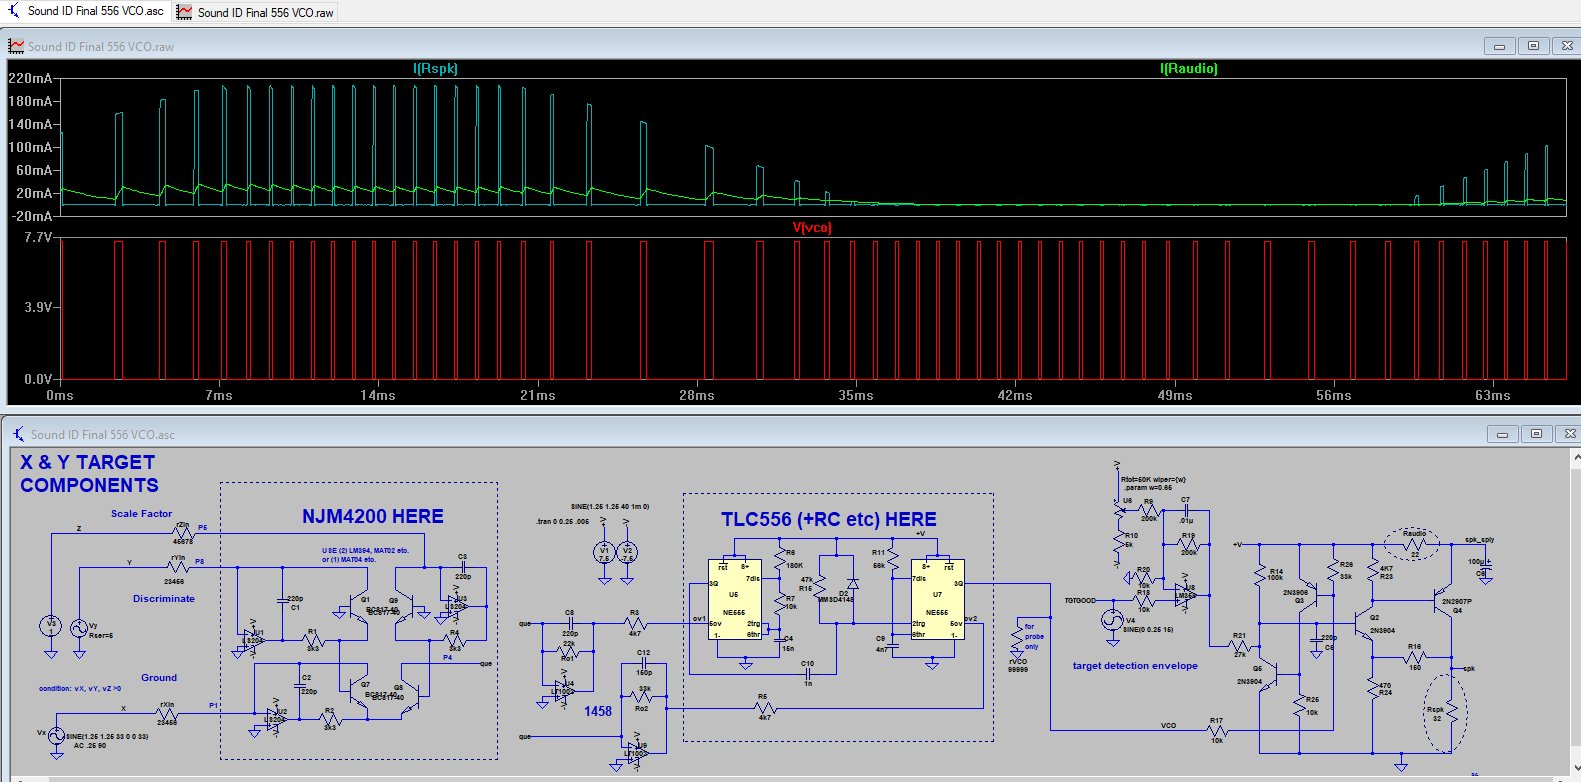The width and height of the screenshot is (1581, 782).
Task: Click the Raudio resistor symbol
Action: click(1414, 545)
